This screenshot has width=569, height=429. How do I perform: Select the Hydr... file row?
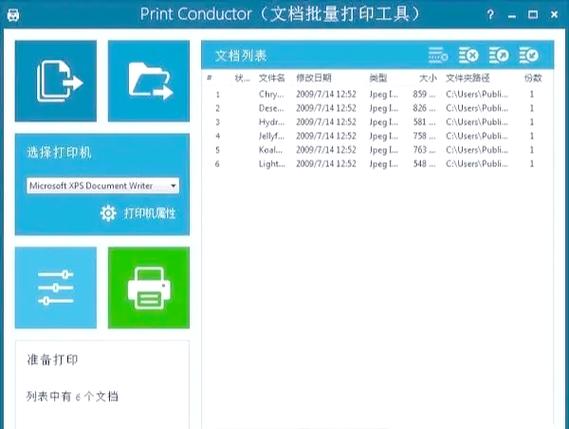(377, 122)
